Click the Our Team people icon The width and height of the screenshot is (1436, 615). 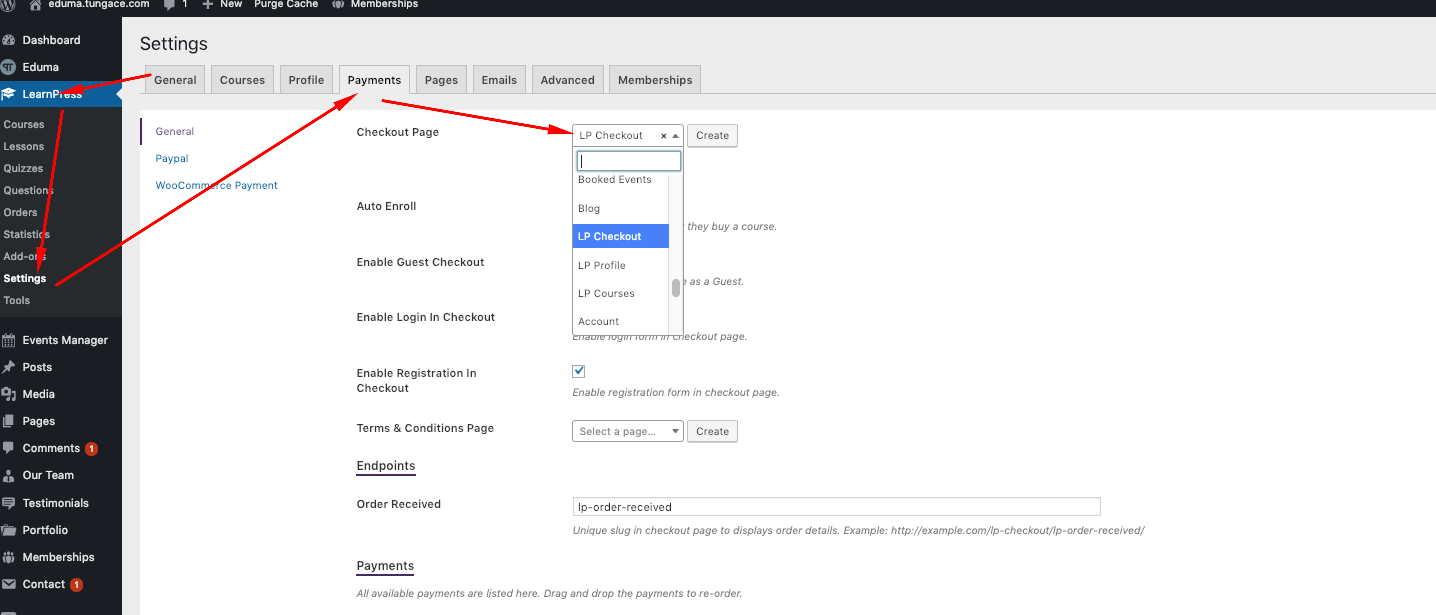coord(9,475)
